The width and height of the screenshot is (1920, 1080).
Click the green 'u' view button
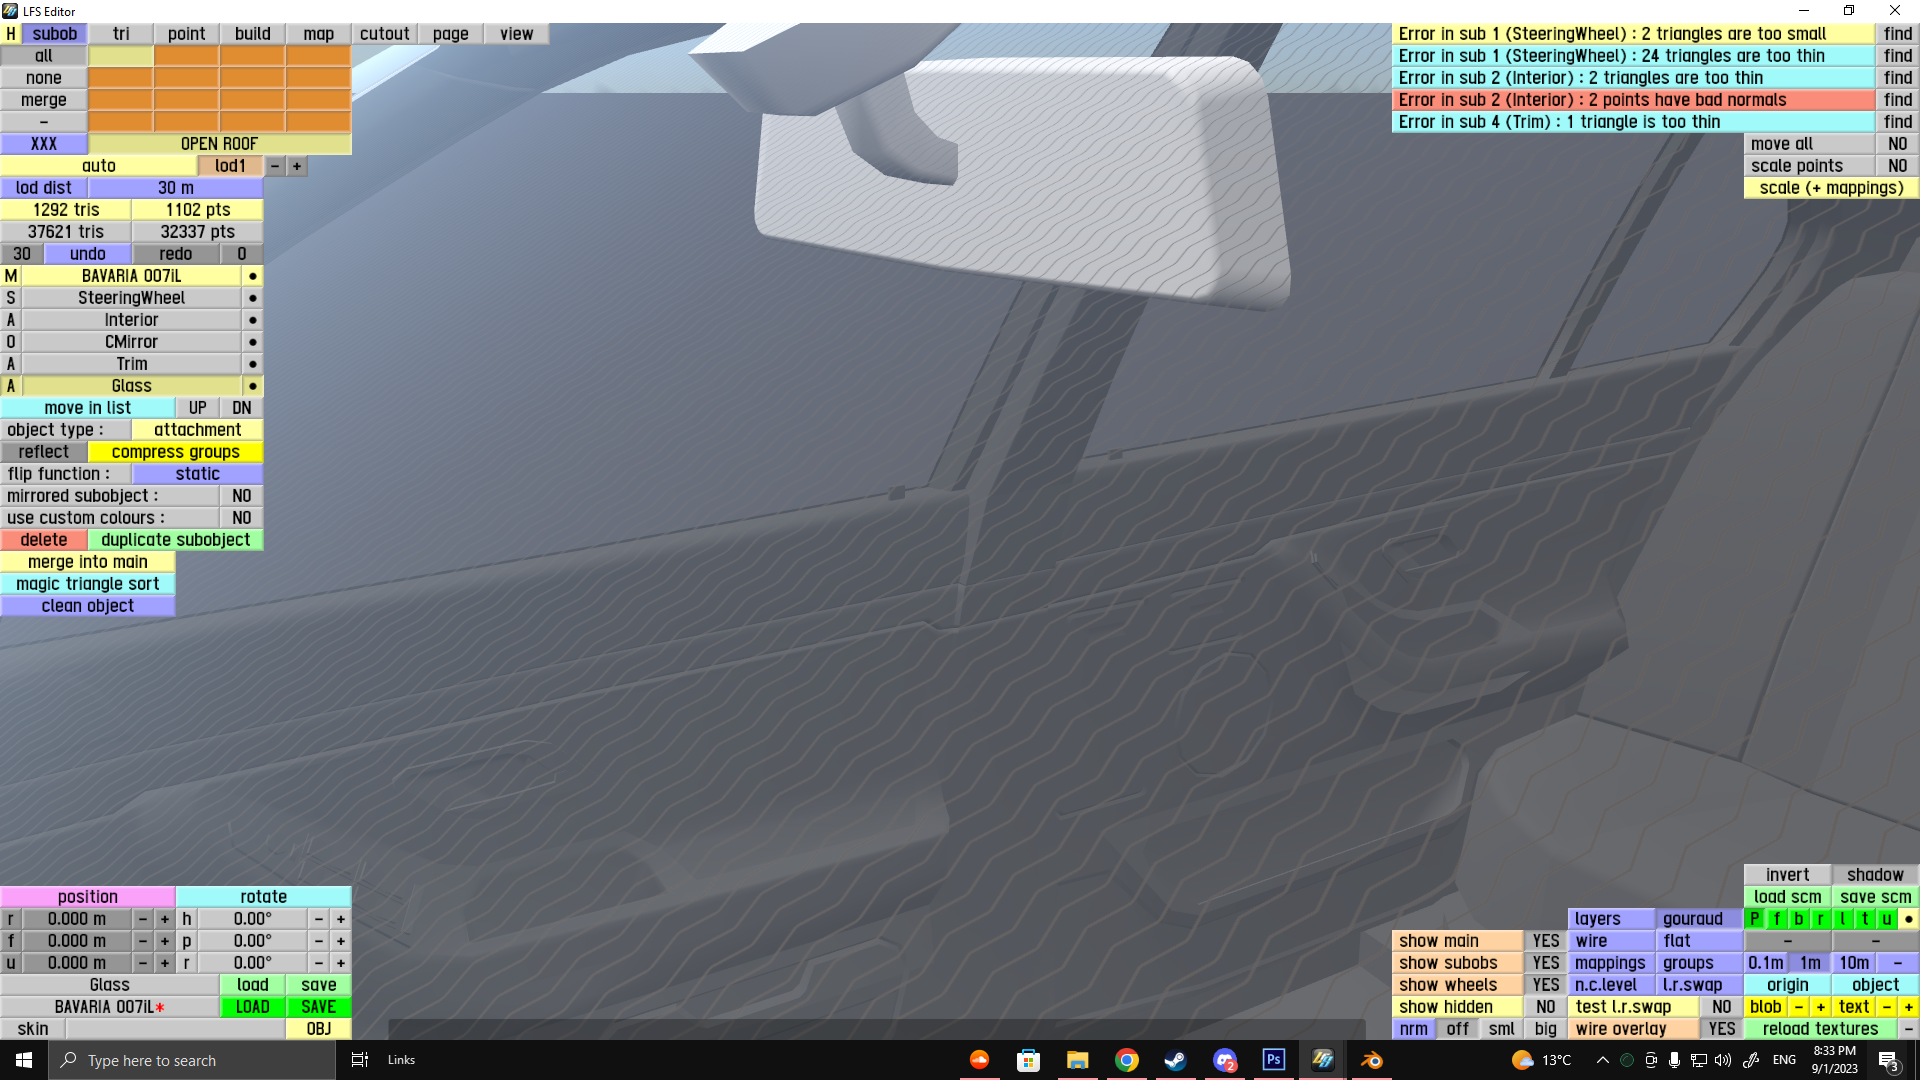pyautogui.click(x=1886, y=919)
